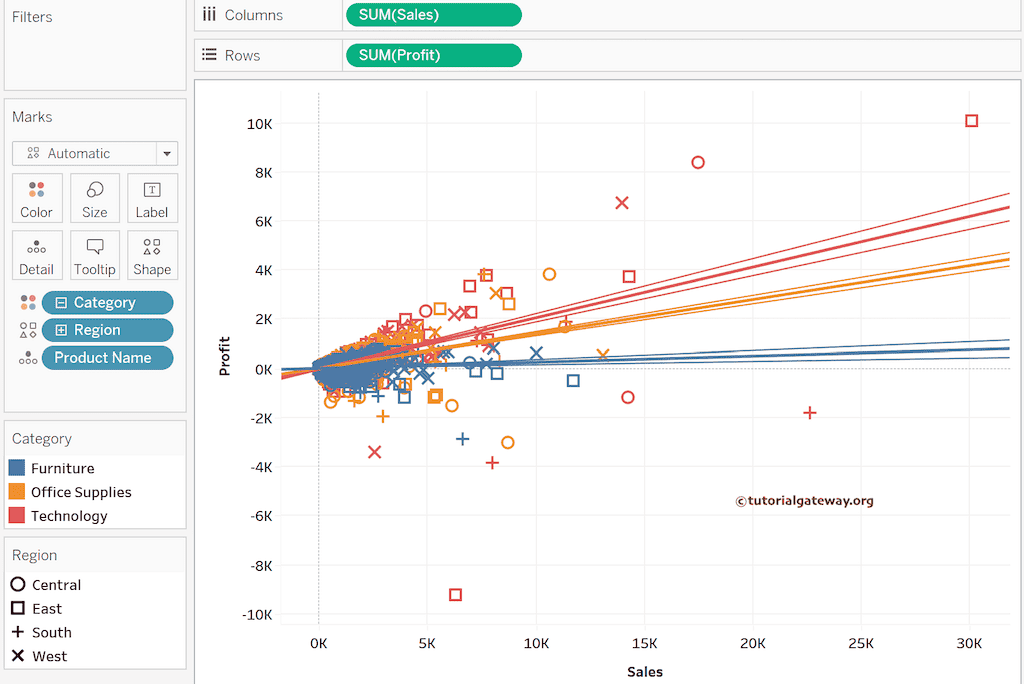The image size is (1024, 684).
Task: Select Central circle in Region legend
Action: tap(18, 585)
